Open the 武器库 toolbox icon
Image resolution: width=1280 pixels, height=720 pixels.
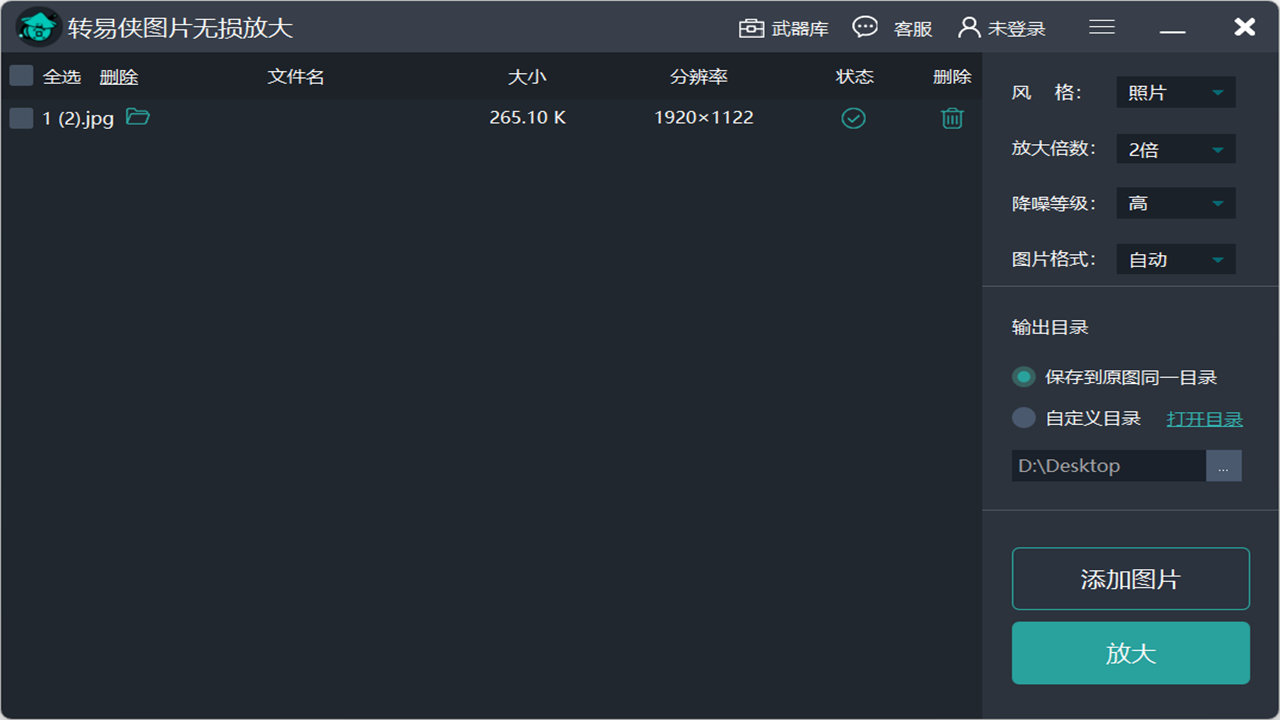(751, 28)
